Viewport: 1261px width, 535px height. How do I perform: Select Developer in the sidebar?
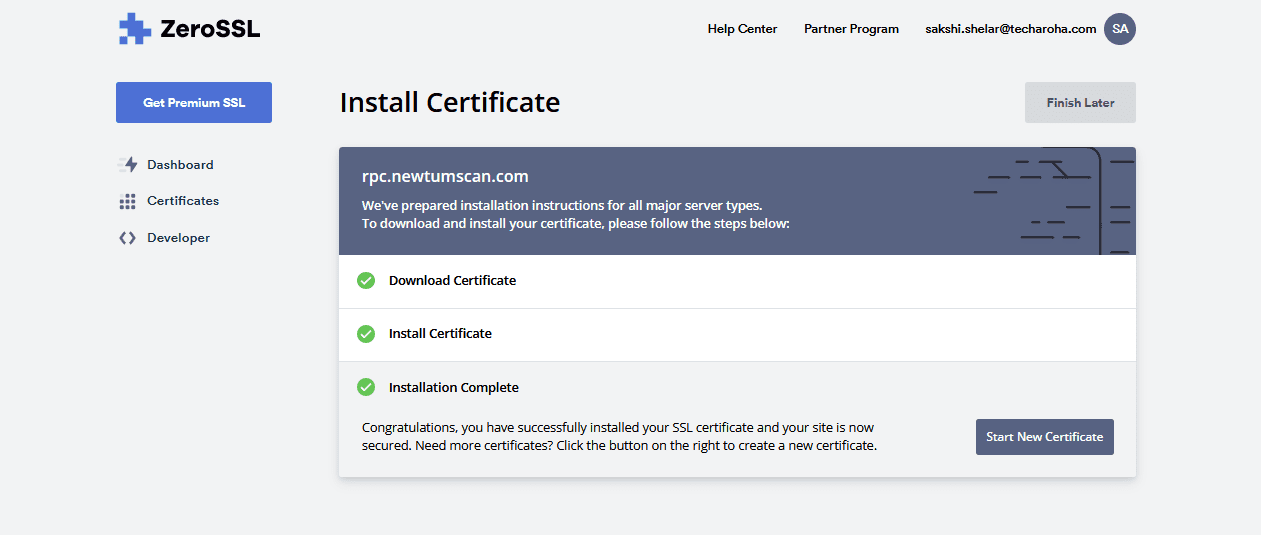[x=178, y=238]
